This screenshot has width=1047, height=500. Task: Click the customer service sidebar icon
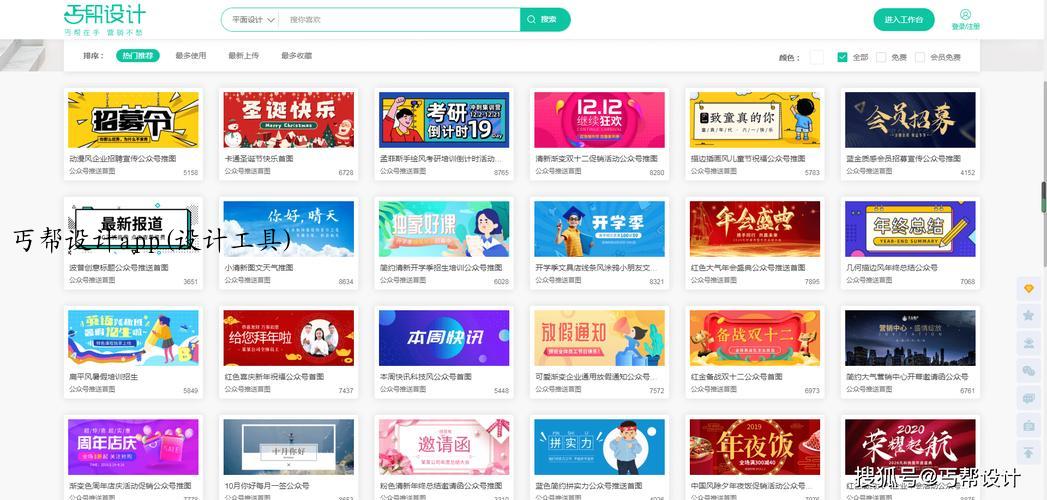(1028, 343)
